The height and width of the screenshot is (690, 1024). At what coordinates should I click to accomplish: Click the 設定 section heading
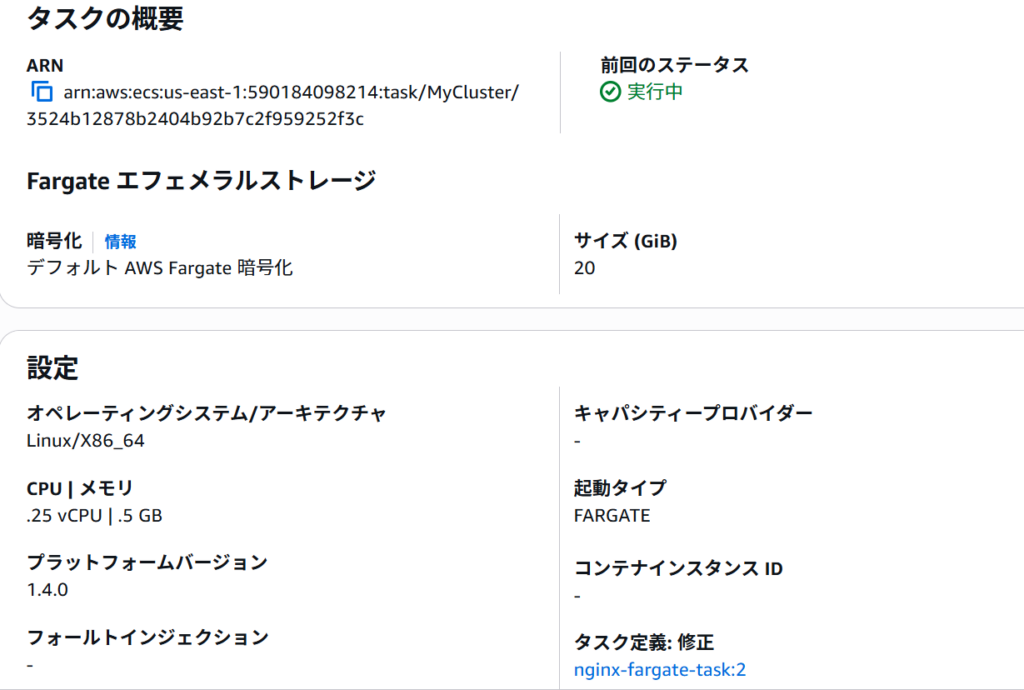tap(52, 368)
